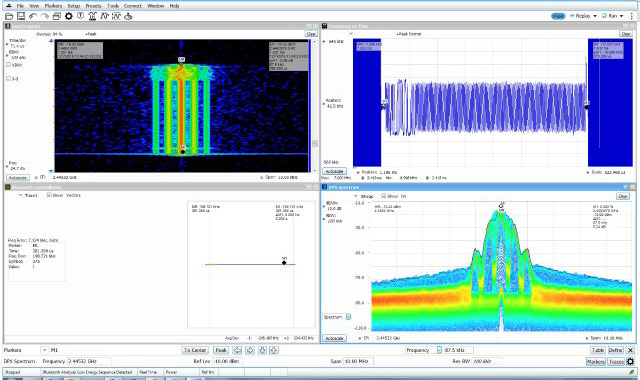Viewport: 640px width, 380px height.
Task: Open the Connect menu
Action: coord(133,6)
